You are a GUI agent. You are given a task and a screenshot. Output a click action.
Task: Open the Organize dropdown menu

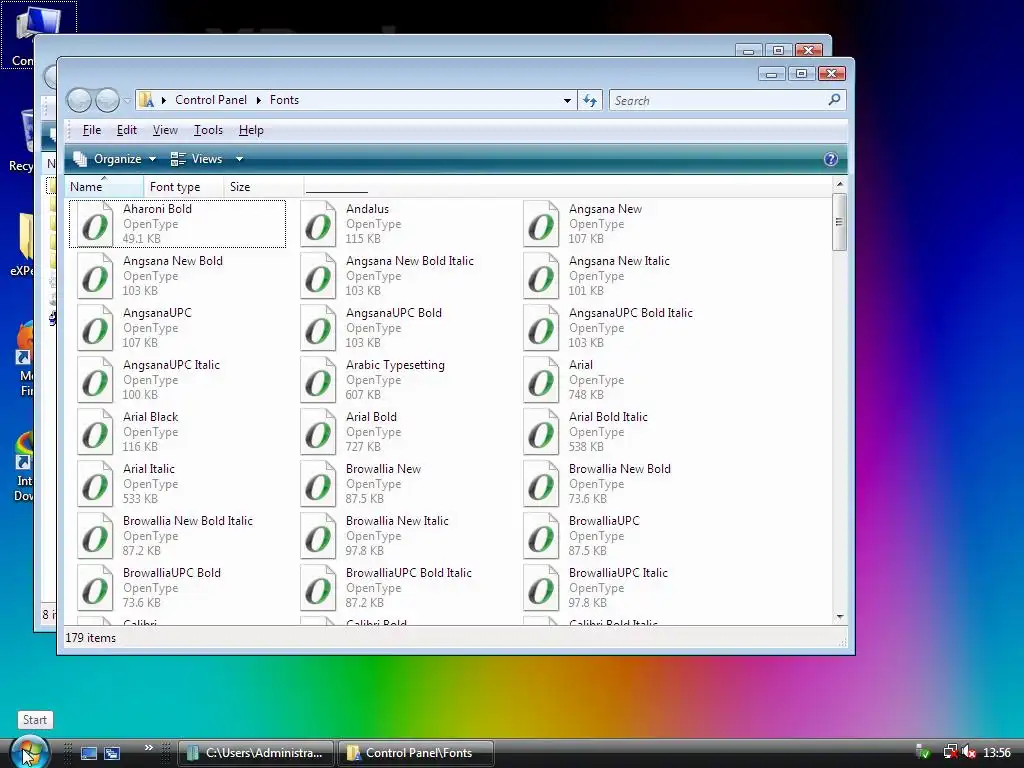(115, 159)
